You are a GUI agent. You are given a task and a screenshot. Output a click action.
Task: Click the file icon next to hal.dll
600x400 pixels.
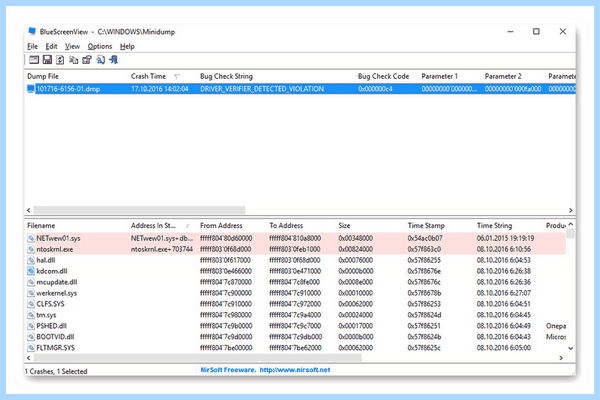tap(31, 260)
